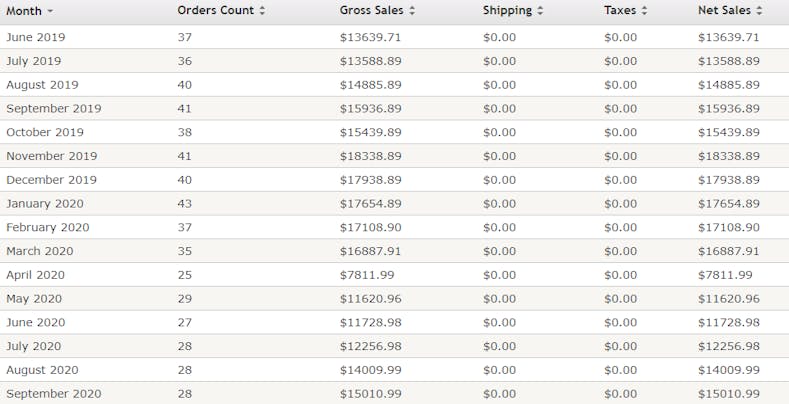Sort by the Orders Count arrows icon

(x=263, y=11)
